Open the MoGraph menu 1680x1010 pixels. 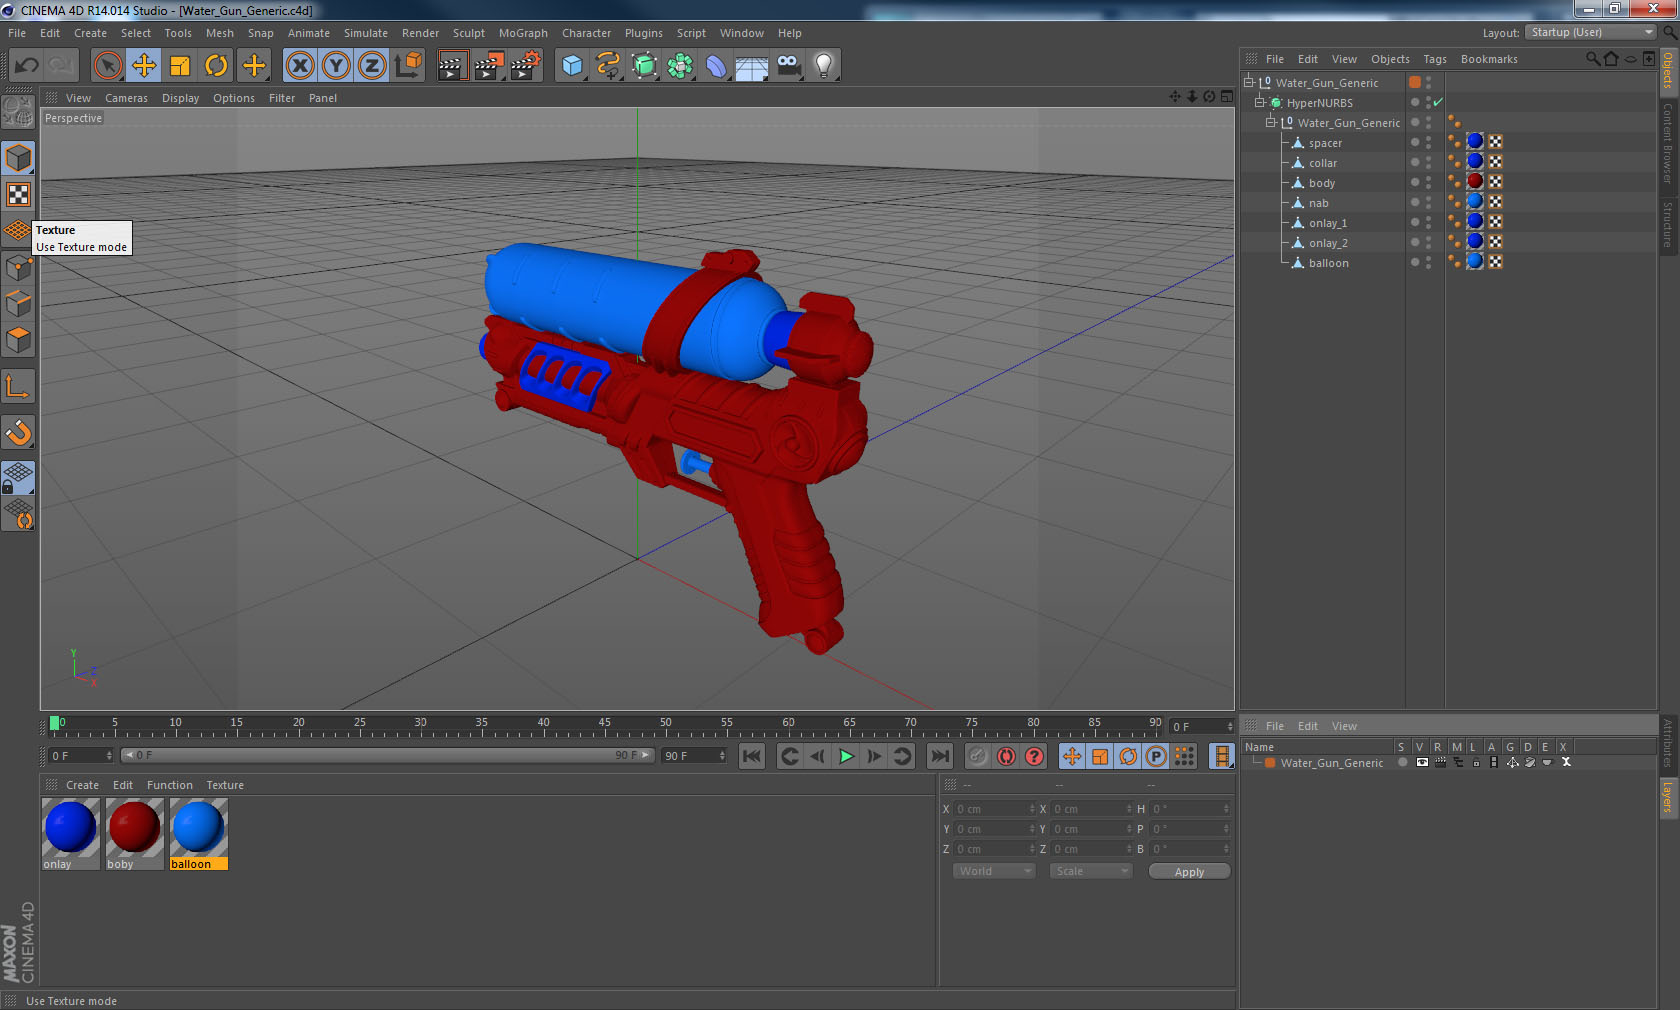pyautogui.click(x=523, y=33)
